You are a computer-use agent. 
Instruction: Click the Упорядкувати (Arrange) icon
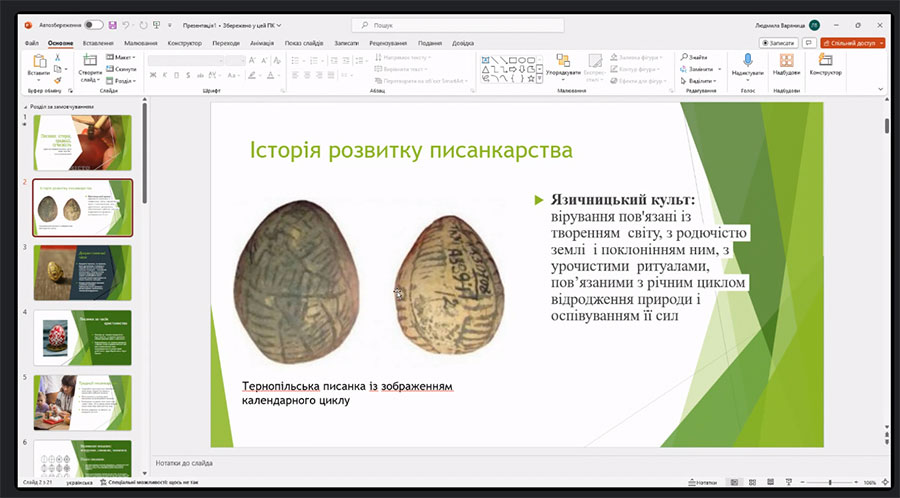(563, 62)
